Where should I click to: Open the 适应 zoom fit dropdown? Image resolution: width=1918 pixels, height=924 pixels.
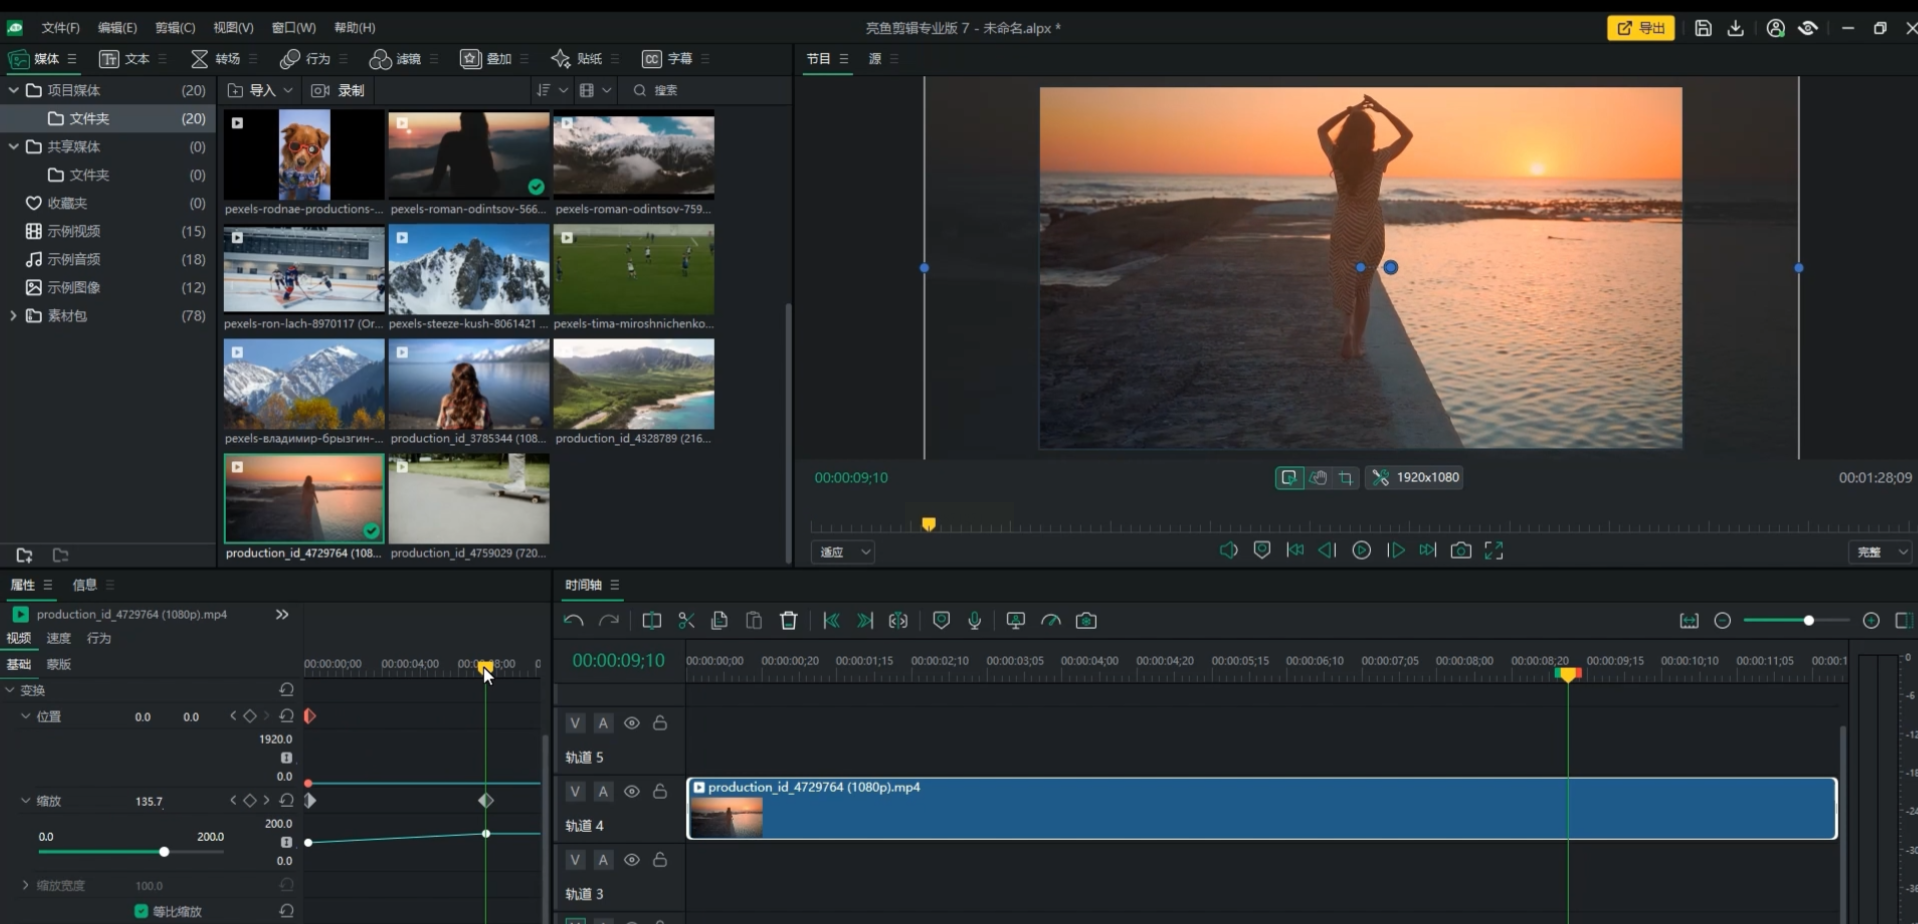click(845, 552)
